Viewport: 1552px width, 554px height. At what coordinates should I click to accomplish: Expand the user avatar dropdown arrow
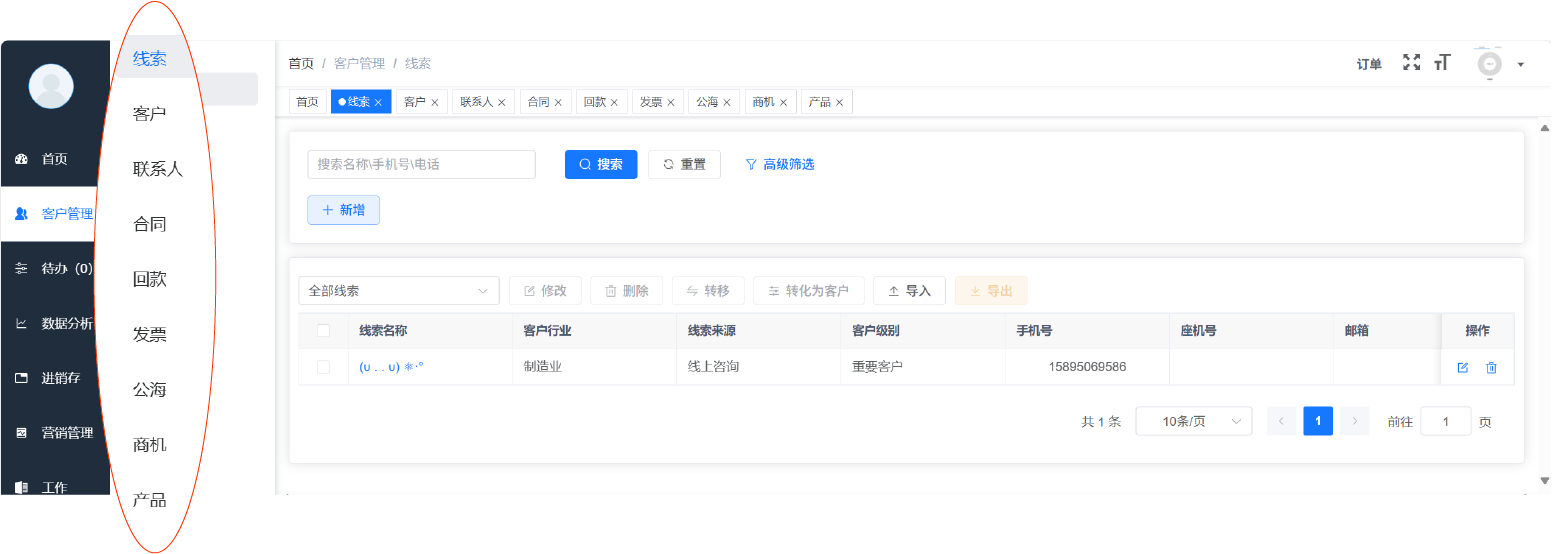click(x=1520, y=65)
